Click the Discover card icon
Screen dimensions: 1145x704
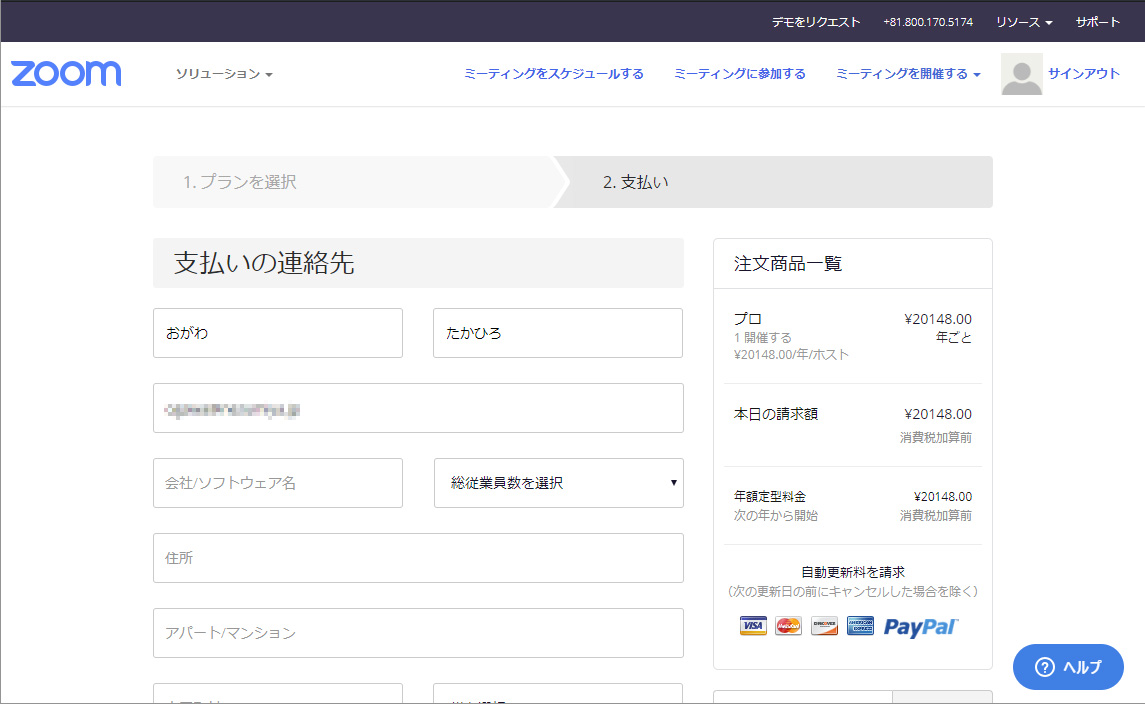point(824,626)
